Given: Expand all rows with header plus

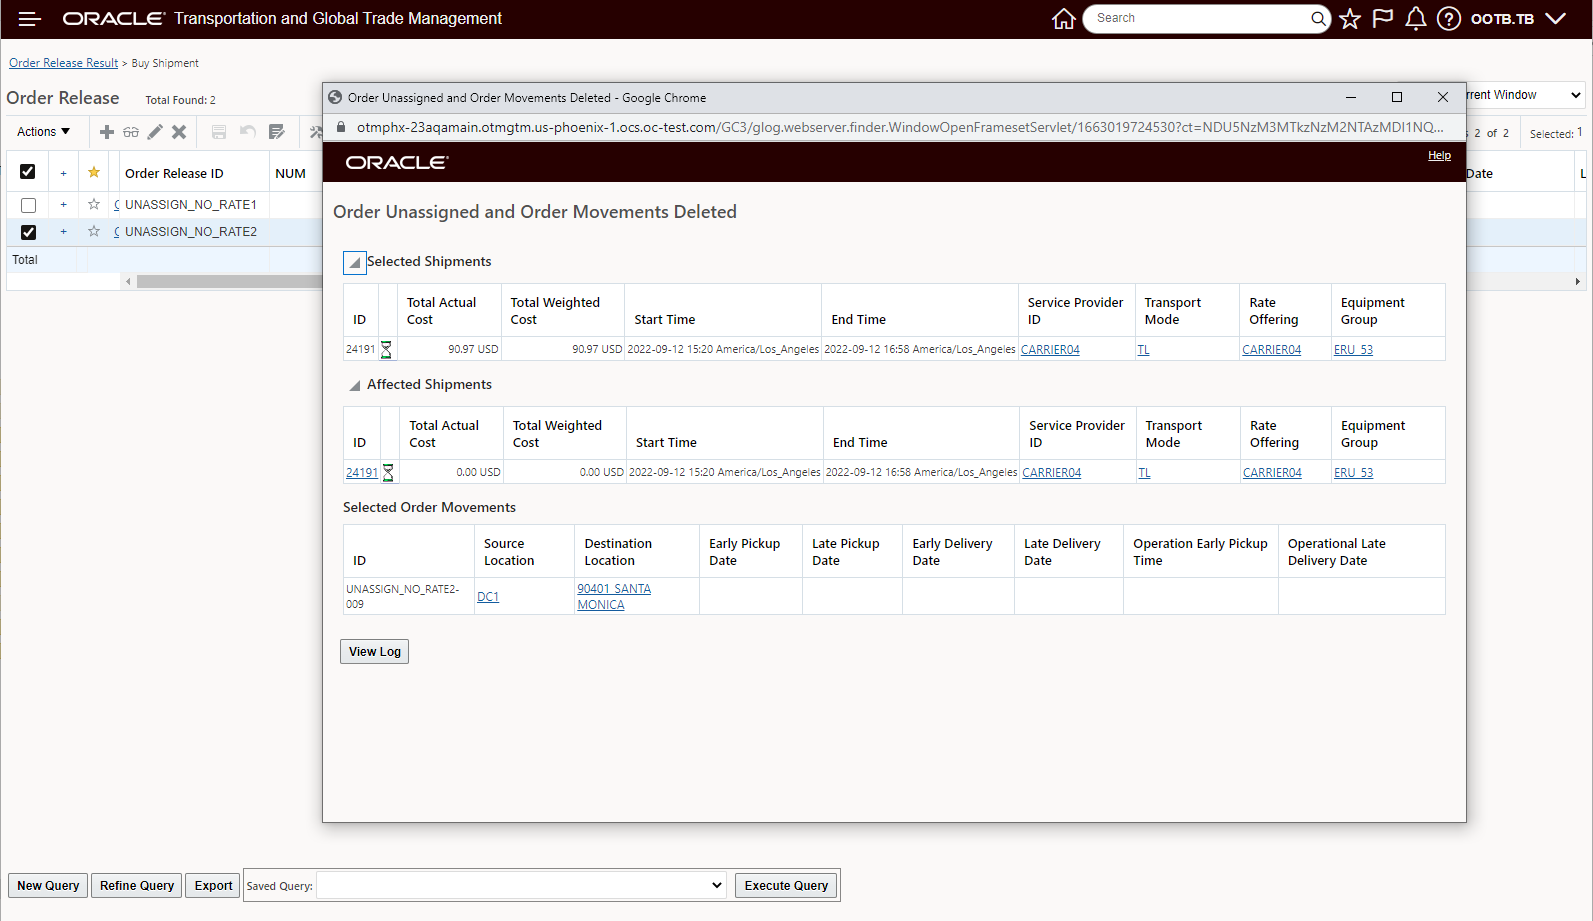Looking at the screenshot, I should pyautogui.click(x=63, y=173).
